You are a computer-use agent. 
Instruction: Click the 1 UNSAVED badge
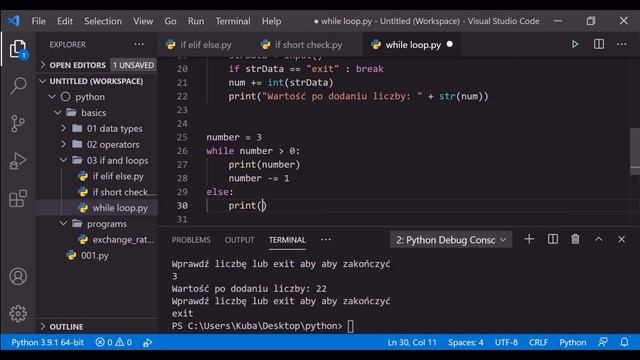(x=133, y=65)
